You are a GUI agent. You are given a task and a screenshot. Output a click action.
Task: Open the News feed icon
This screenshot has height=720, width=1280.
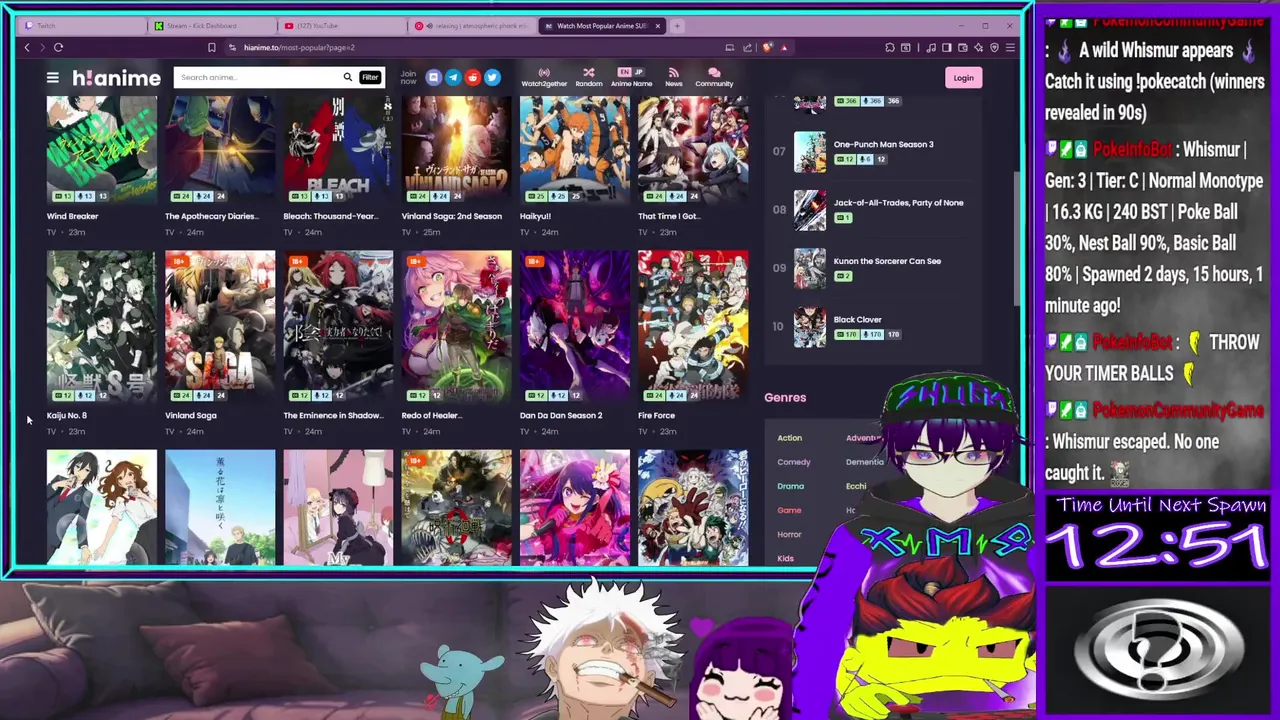[673, 77]
